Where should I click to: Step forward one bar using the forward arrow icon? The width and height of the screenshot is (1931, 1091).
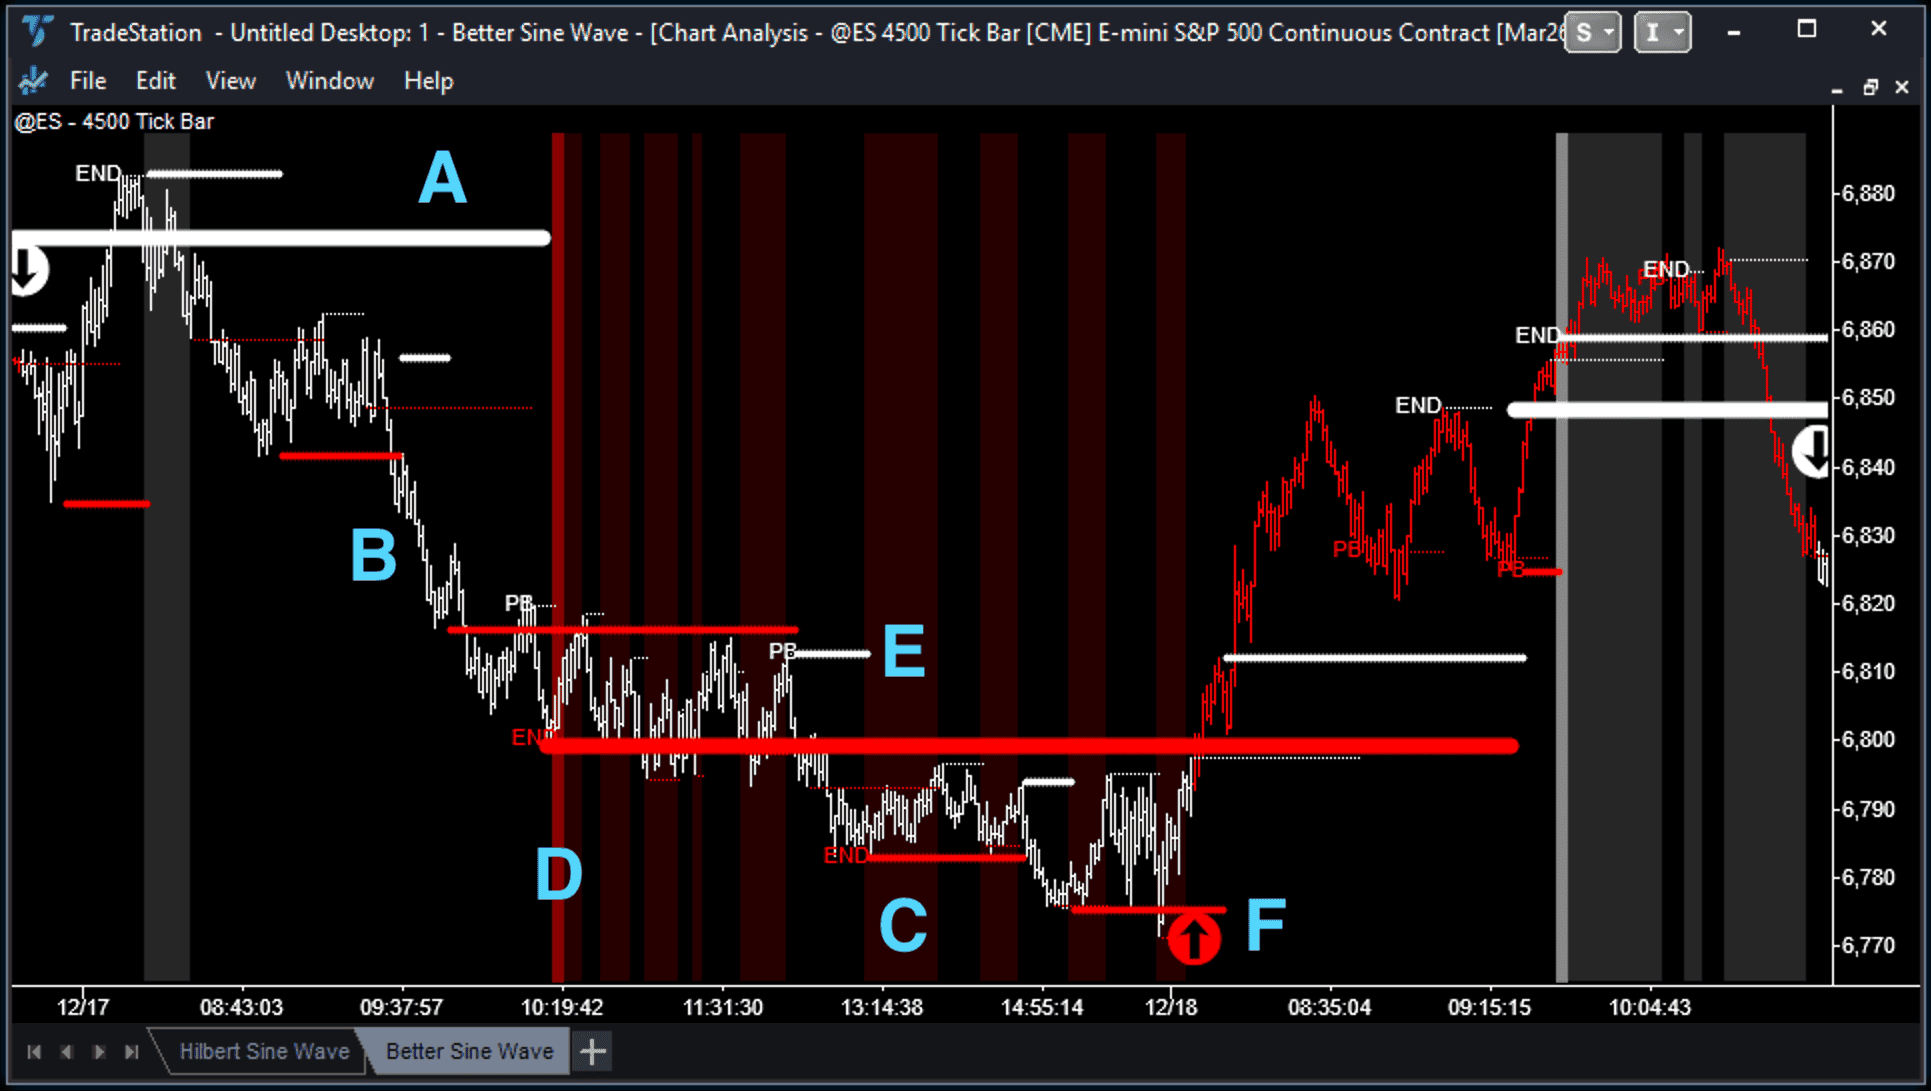pos(99,1052)
